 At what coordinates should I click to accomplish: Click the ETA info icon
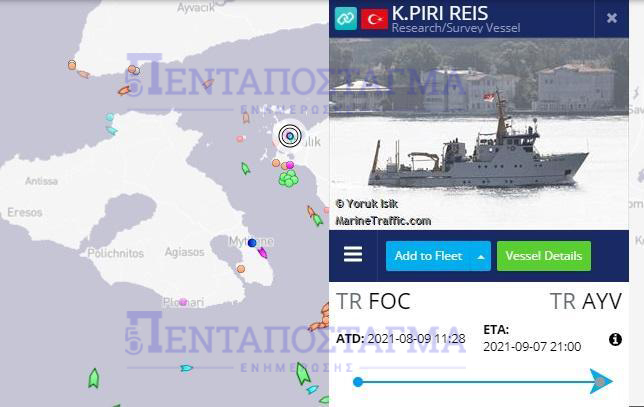click(x=615, y=339)
